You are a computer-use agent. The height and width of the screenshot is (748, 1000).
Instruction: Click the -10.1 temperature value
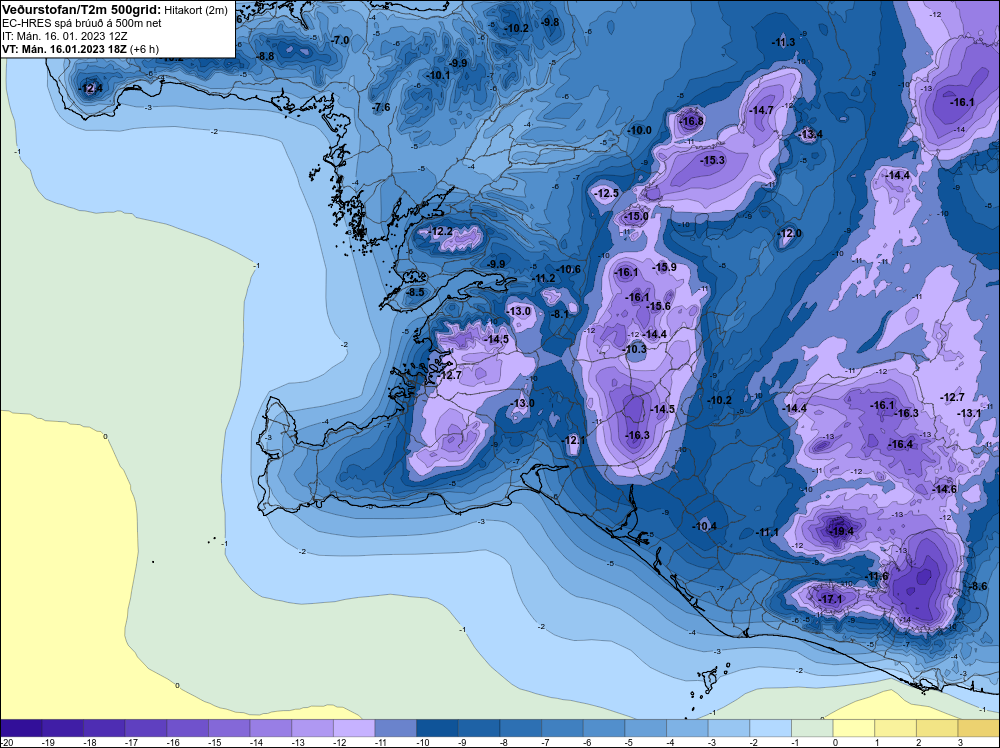[x=438, y=75]
